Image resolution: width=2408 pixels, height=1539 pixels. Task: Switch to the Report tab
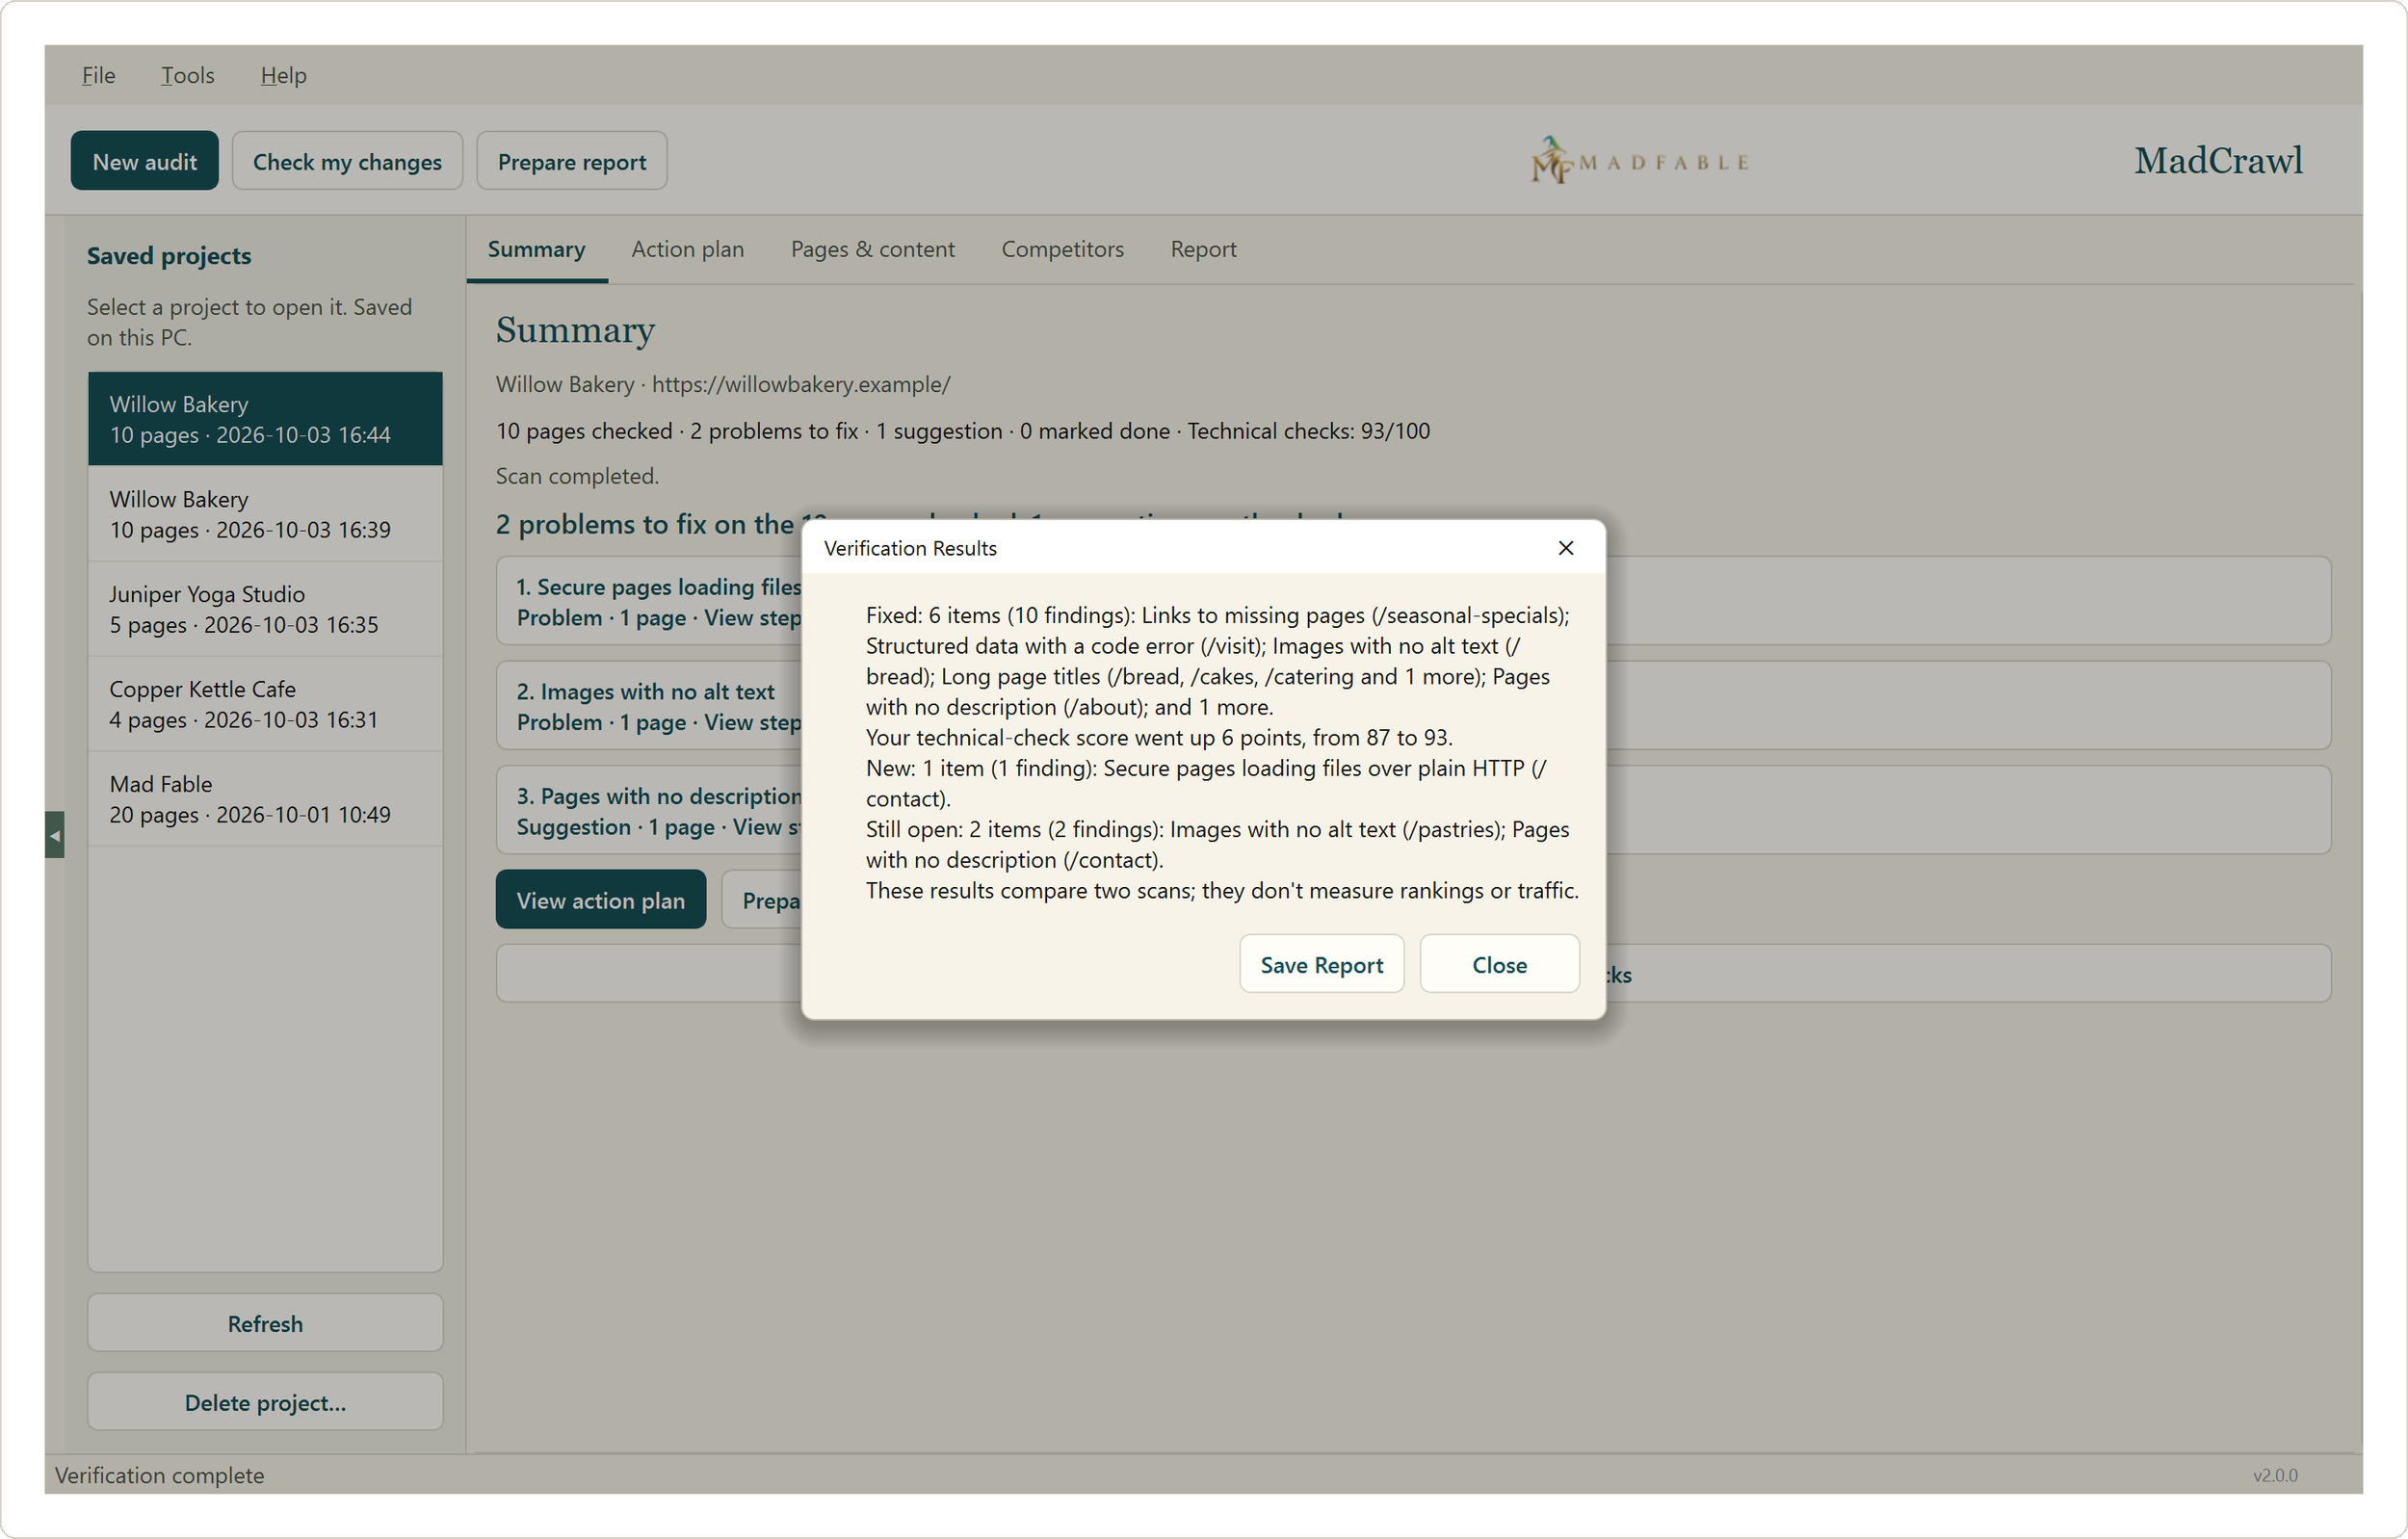pyautogui.click(x=1203, y=249)
